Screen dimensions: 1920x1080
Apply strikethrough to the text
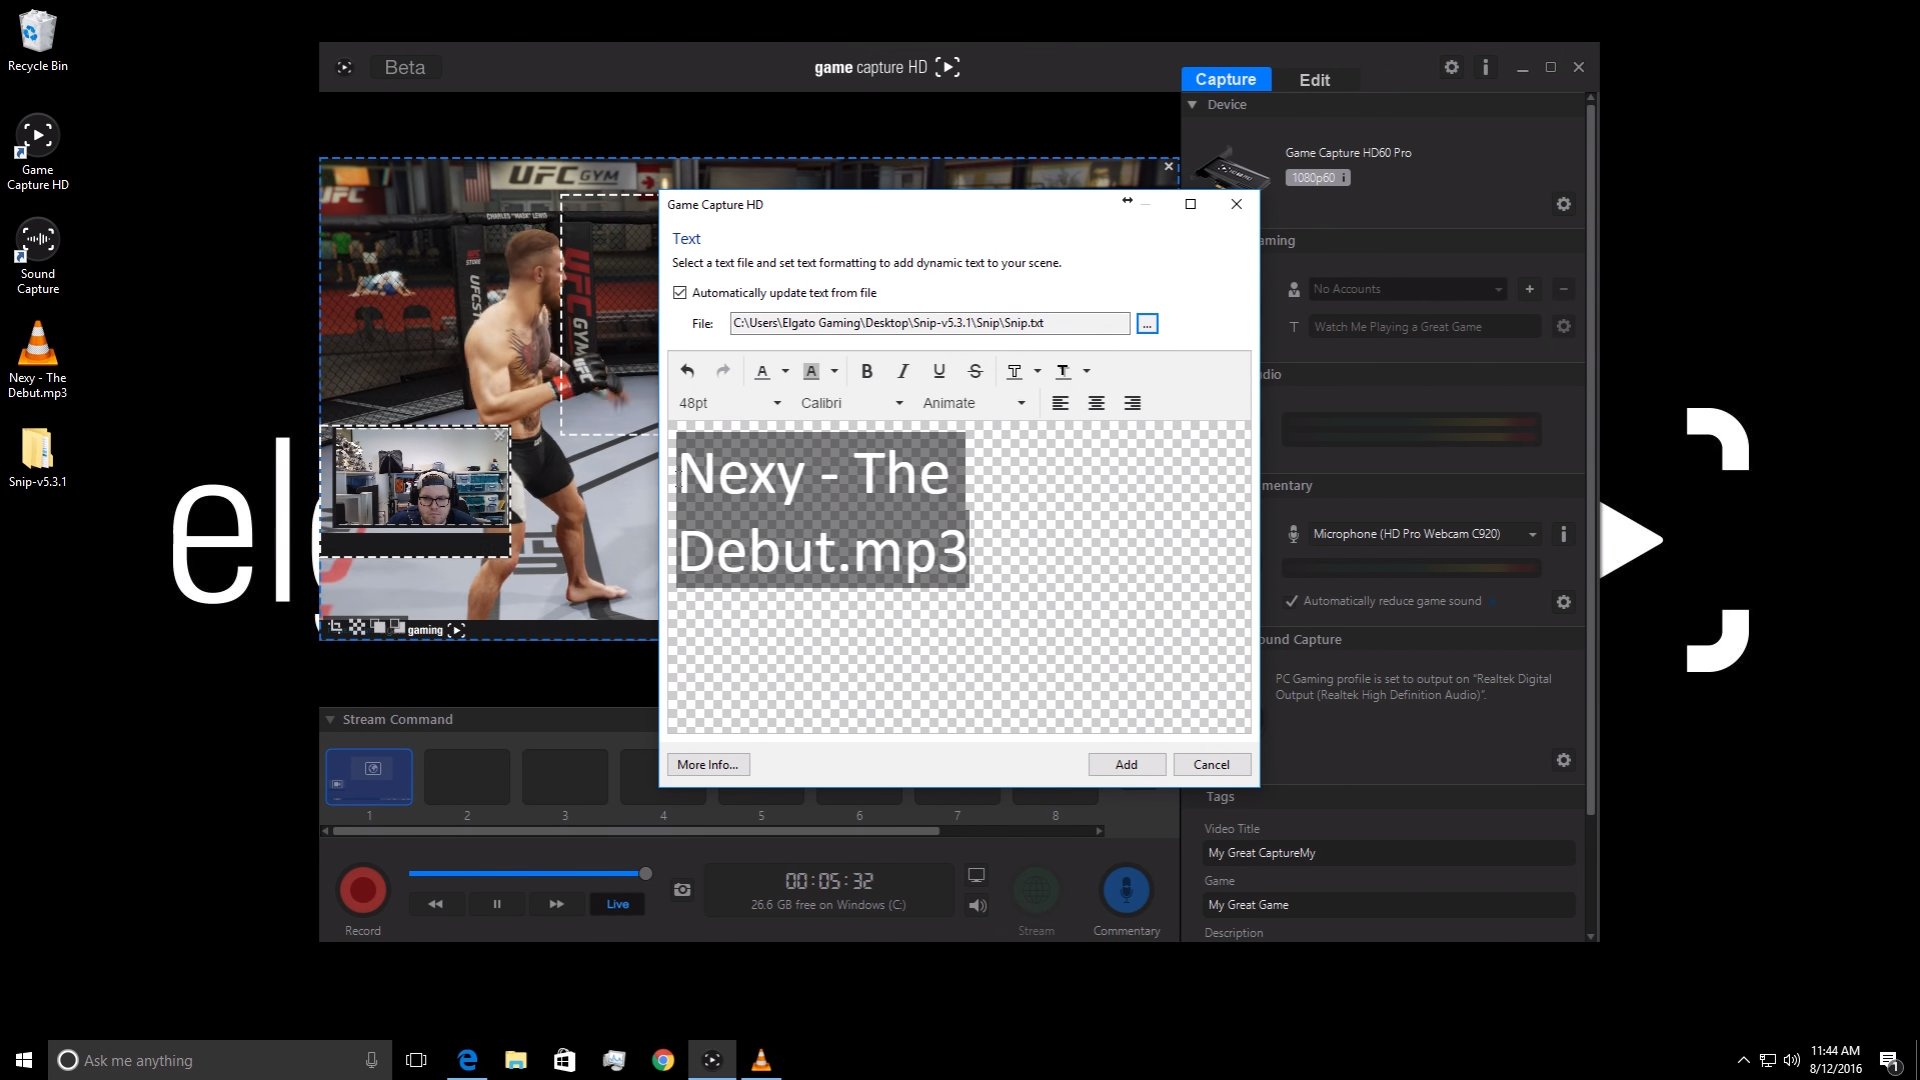point(975,371)
